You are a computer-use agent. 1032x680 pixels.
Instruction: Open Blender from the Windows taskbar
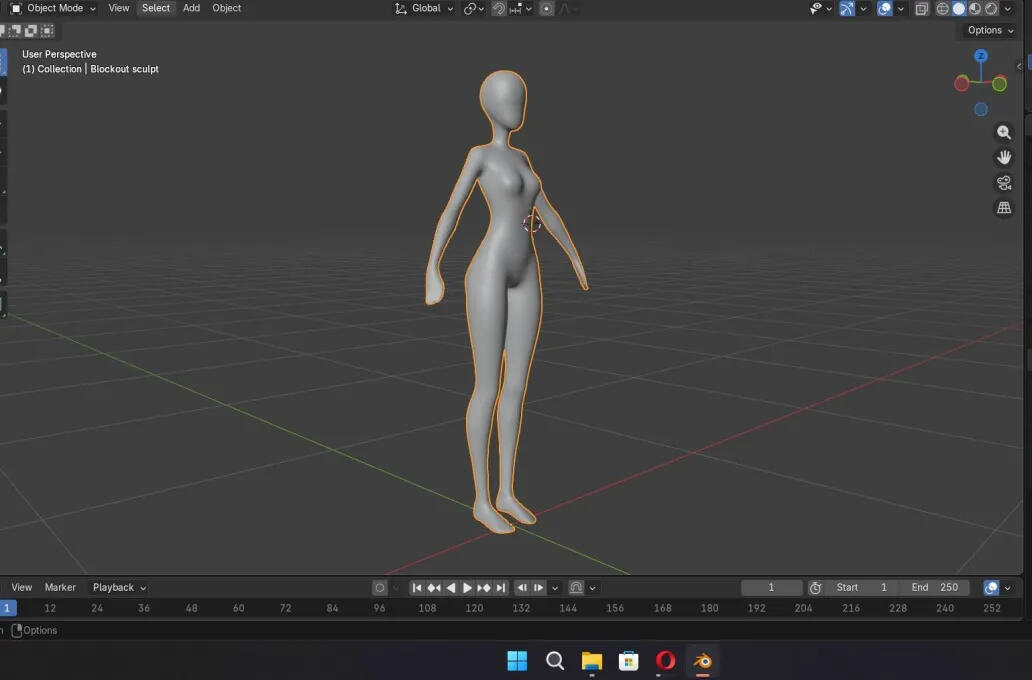pyautogui.click(x=702, y=660)
